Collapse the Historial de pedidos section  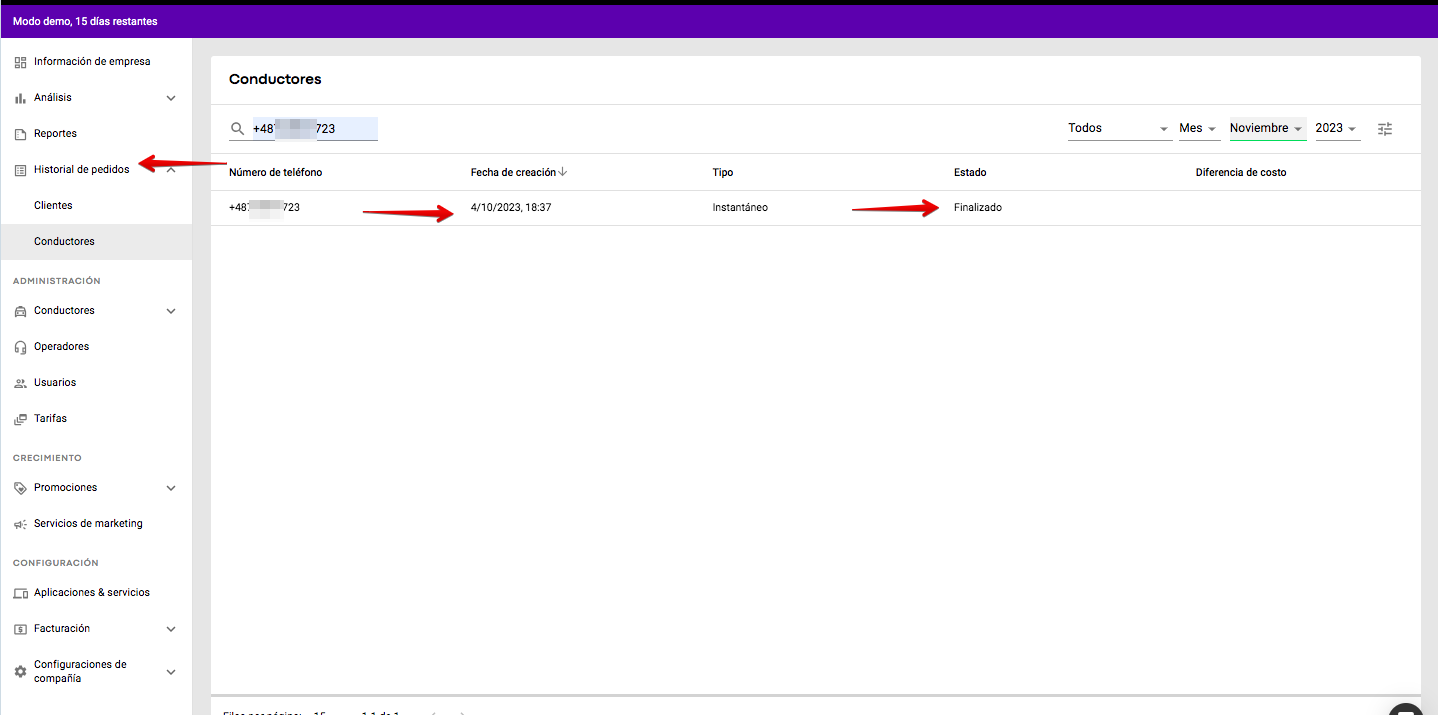[171, 170]
